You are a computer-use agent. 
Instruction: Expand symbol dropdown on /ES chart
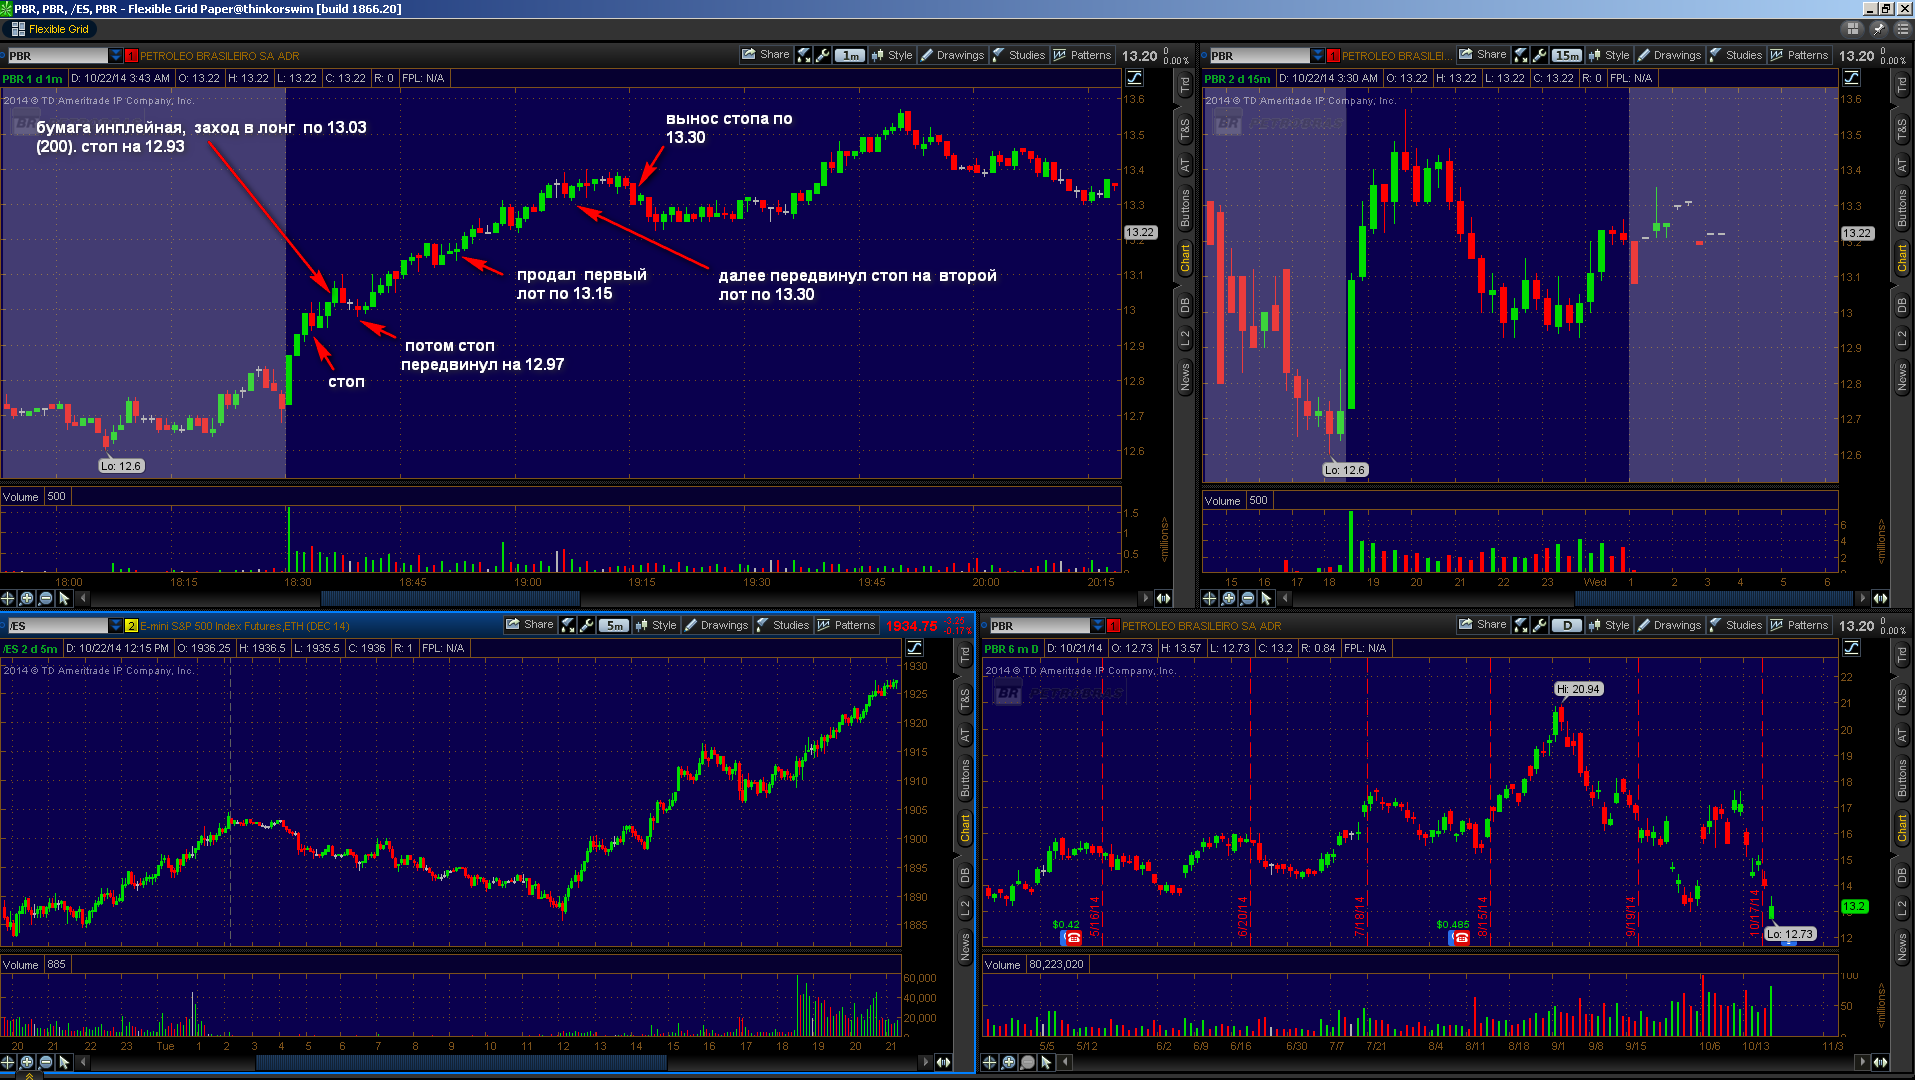pos(116,626)
